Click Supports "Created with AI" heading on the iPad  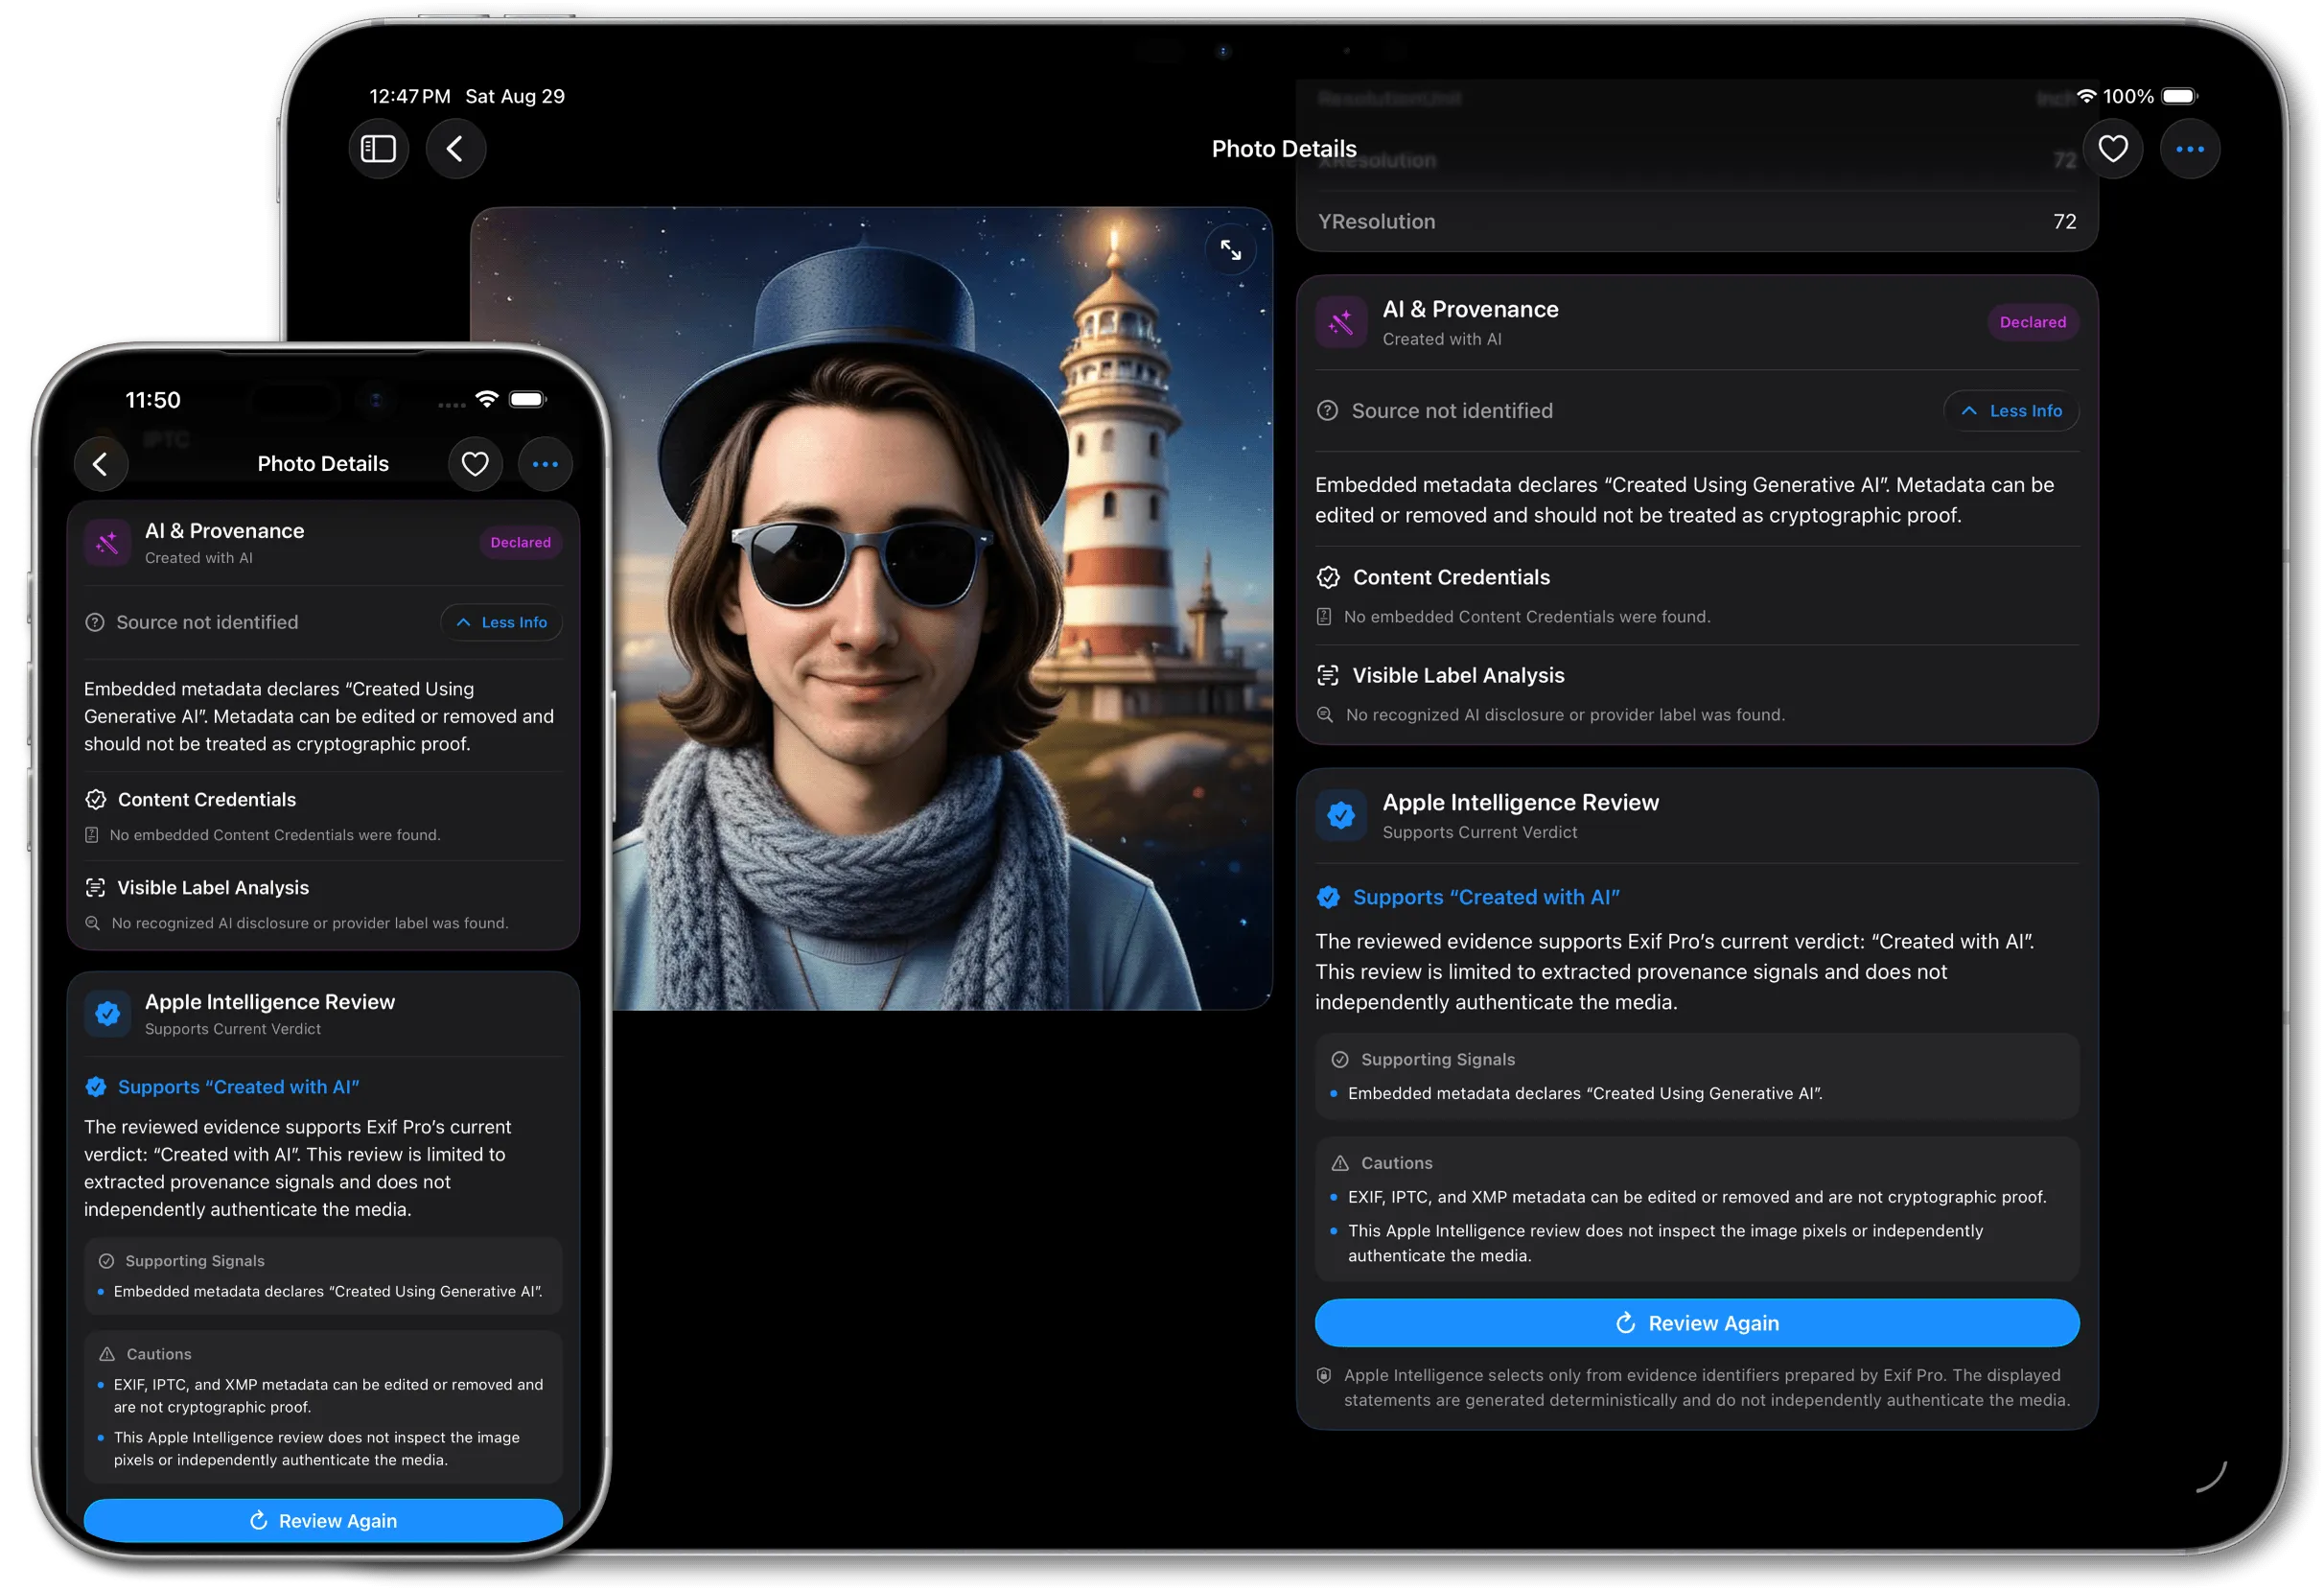[1485, 897]
